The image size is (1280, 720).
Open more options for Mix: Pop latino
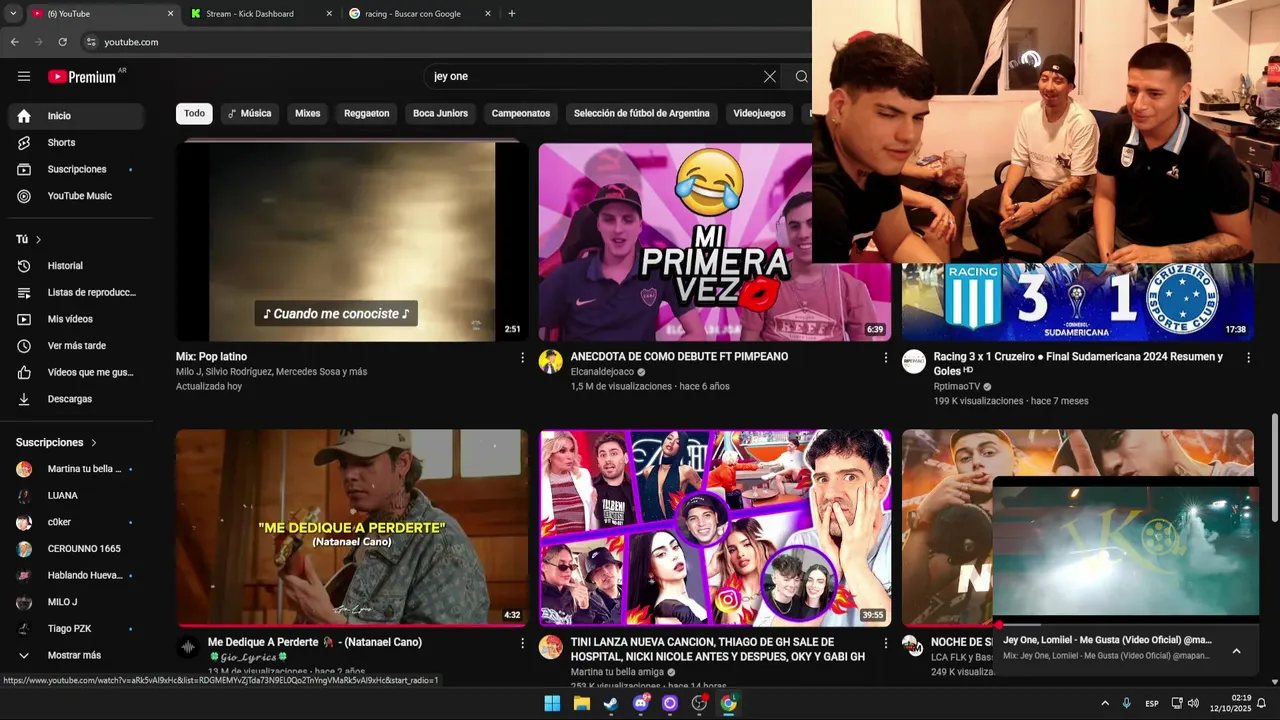tap(522, 357)
